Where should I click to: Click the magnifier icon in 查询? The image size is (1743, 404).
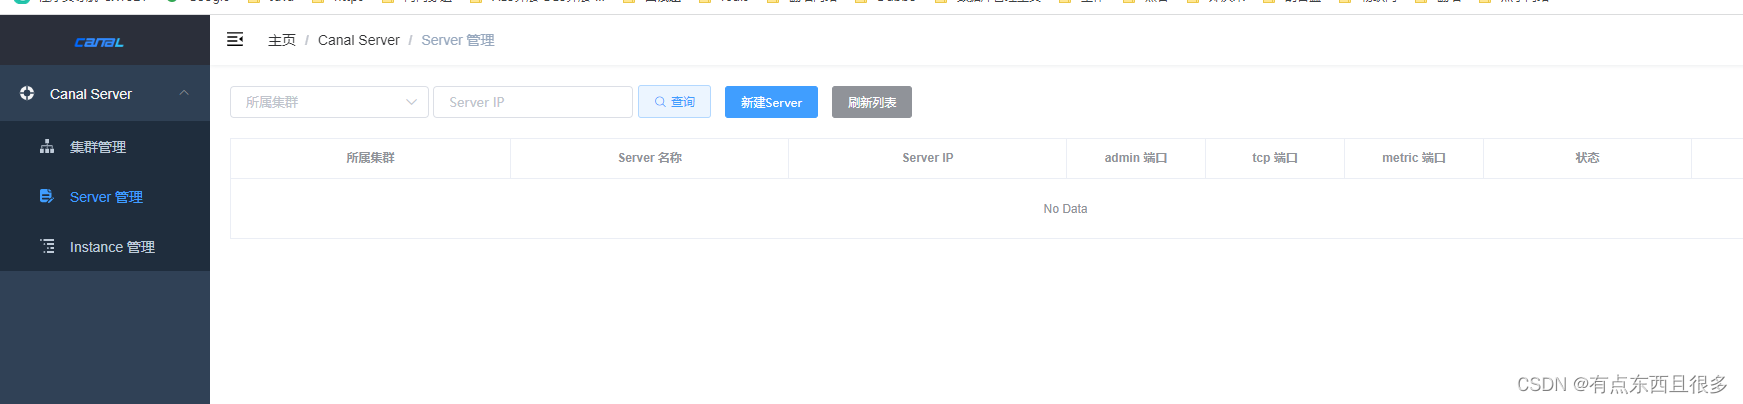pos(660,102)
